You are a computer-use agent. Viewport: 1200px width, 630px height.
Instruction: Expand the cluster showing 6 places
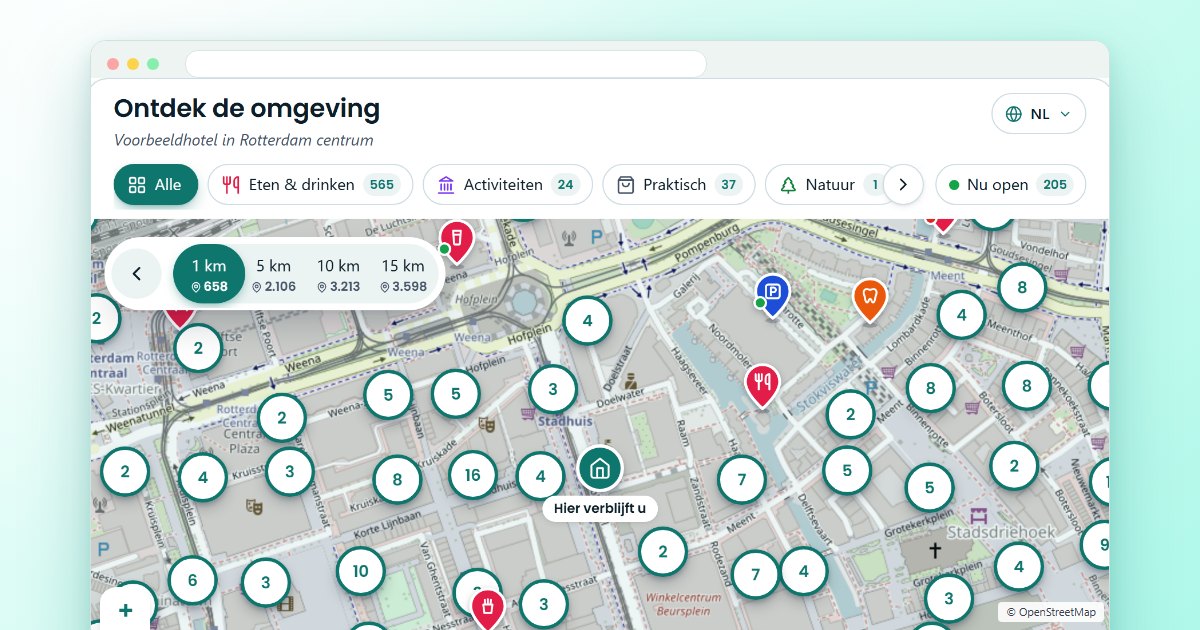point(193,580)
